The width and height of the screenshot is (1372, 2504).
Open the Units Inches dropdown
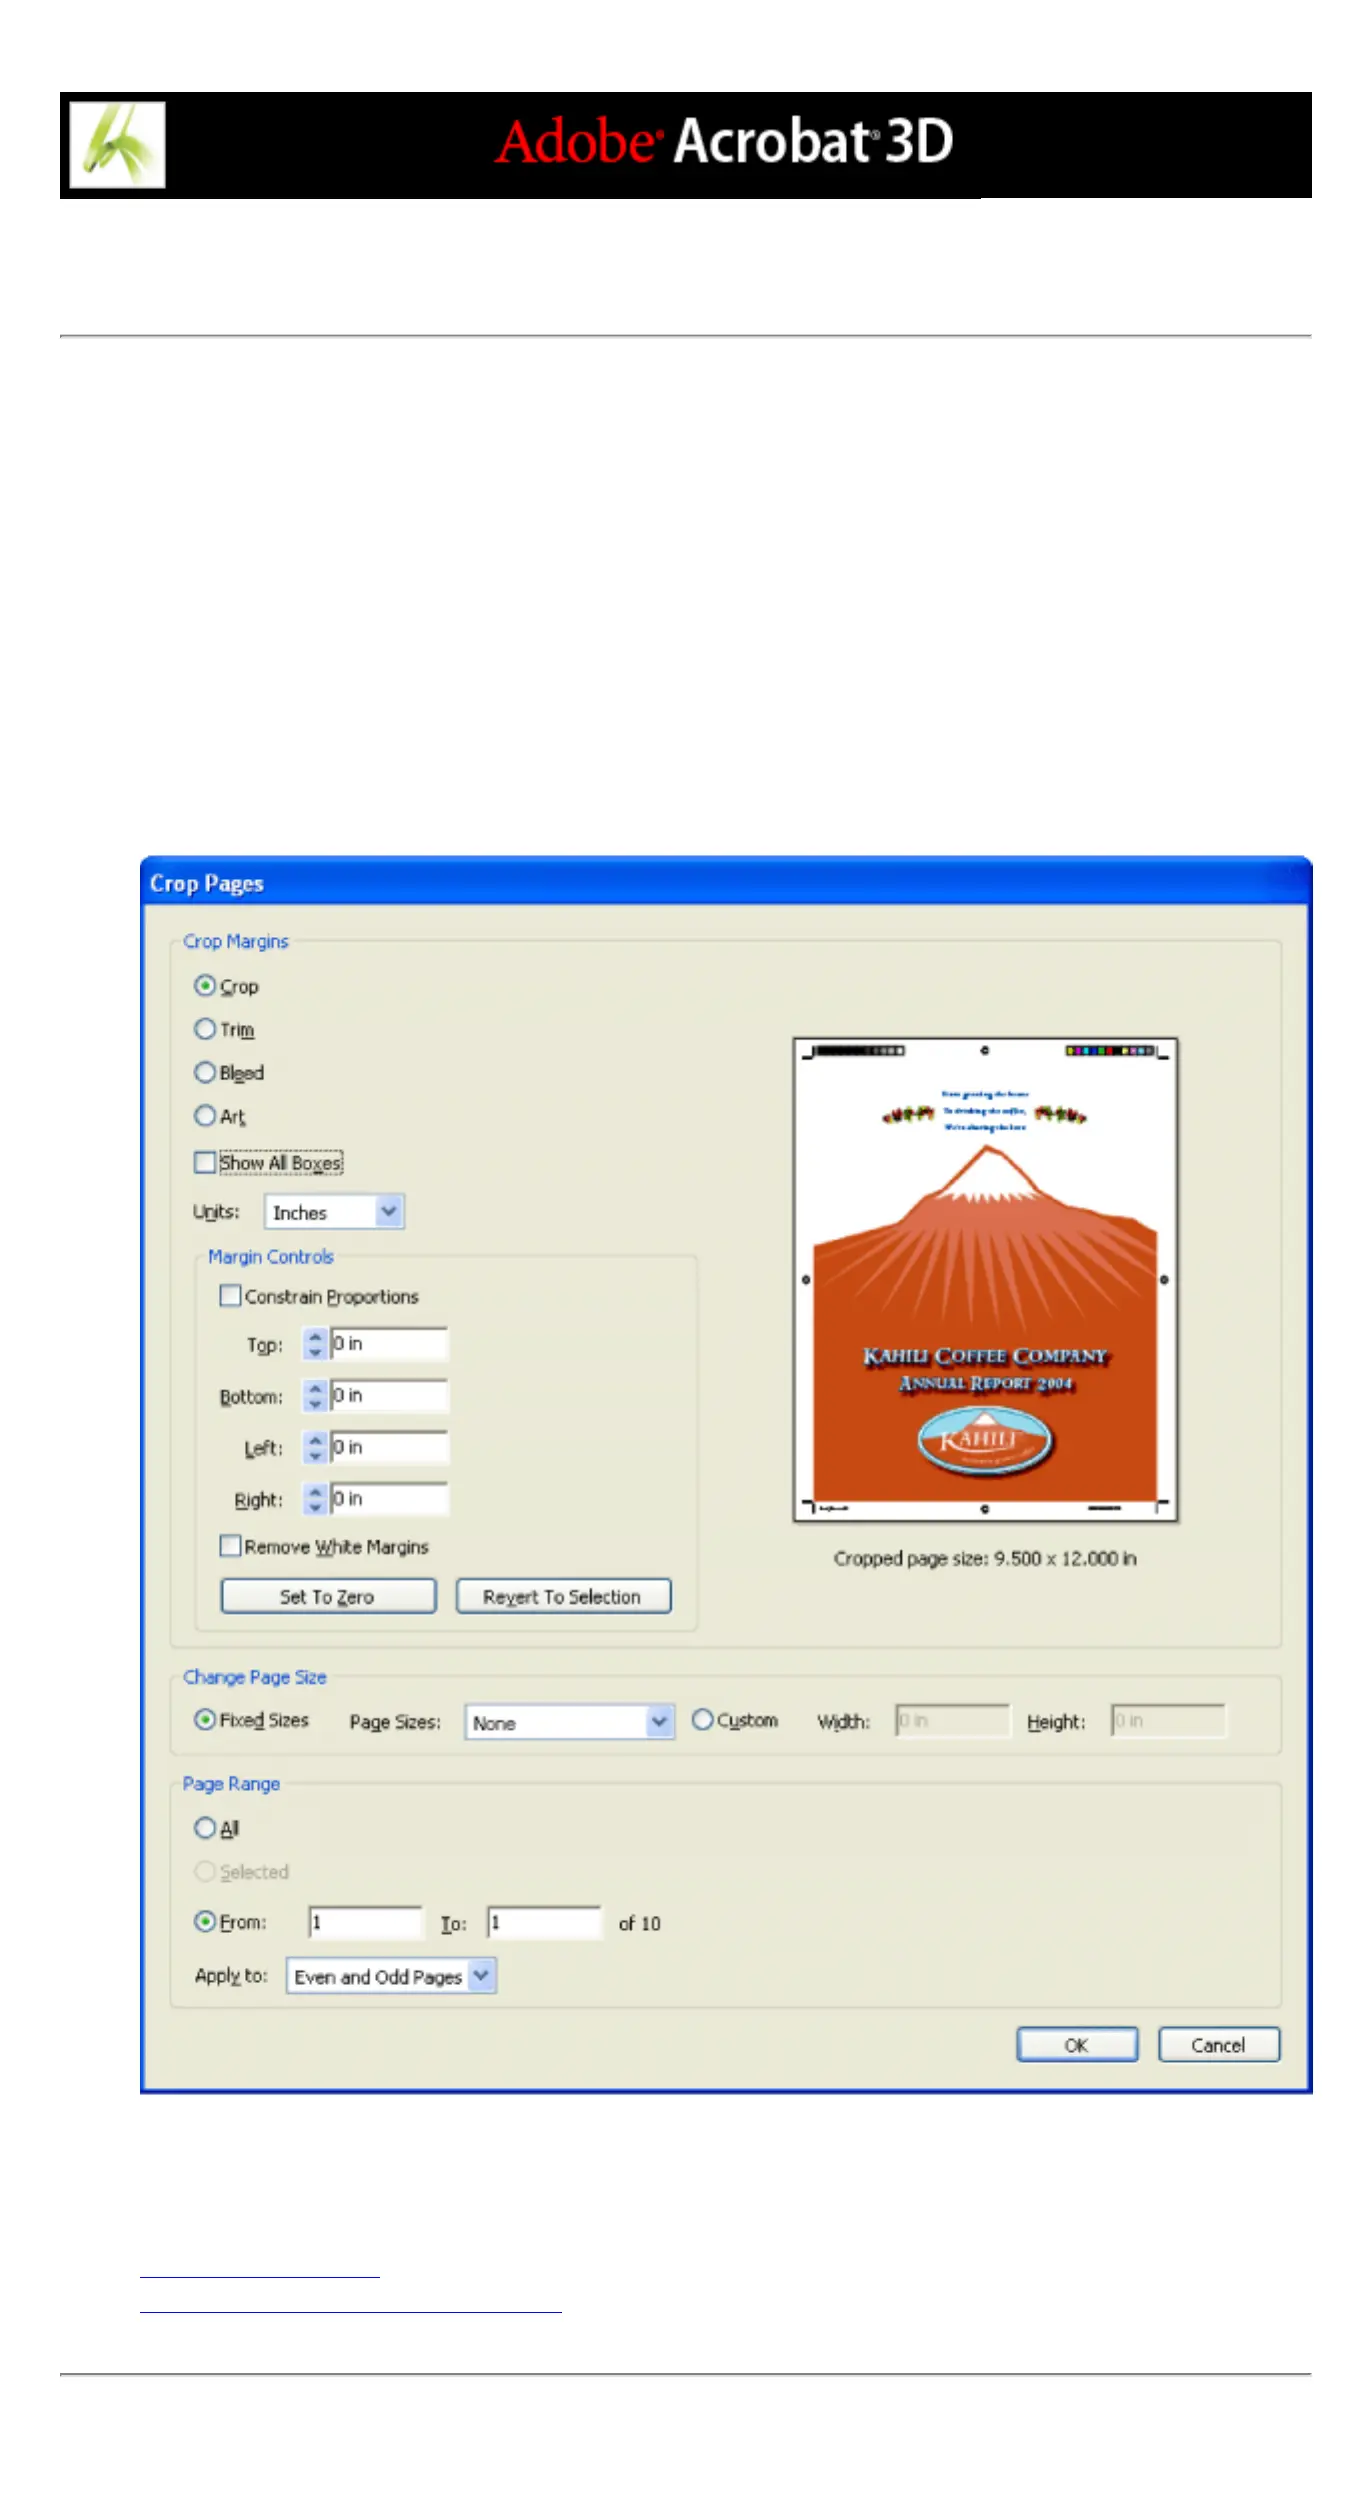coord(334,1212)
